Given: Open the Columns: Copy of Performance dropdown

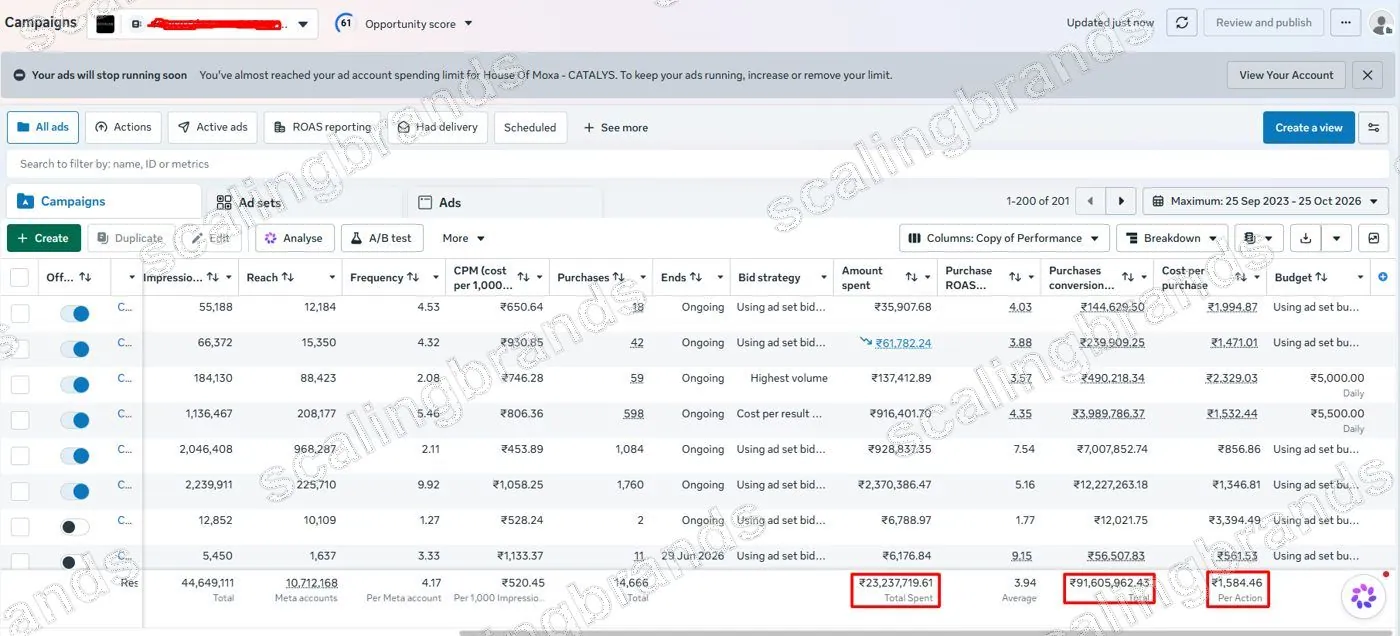Looking at the screenshot, I should (x=1004, y=238).
